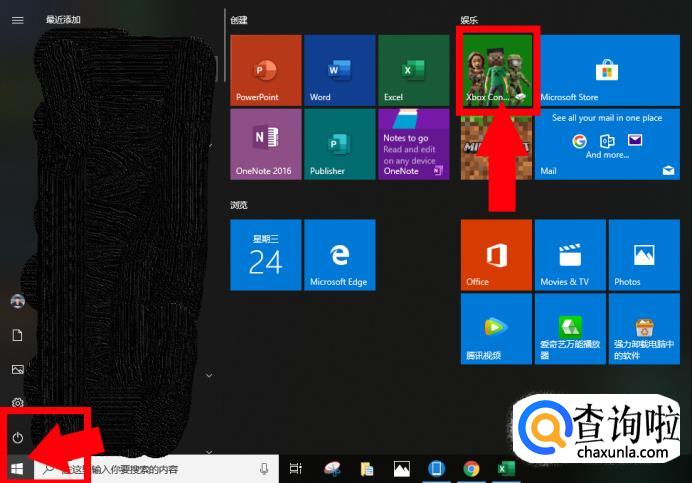Viewport: 692px width, 483px height.
Task: Open the 强力卸载电脑中的软件 tile
Action: click(x=644, y=329)
